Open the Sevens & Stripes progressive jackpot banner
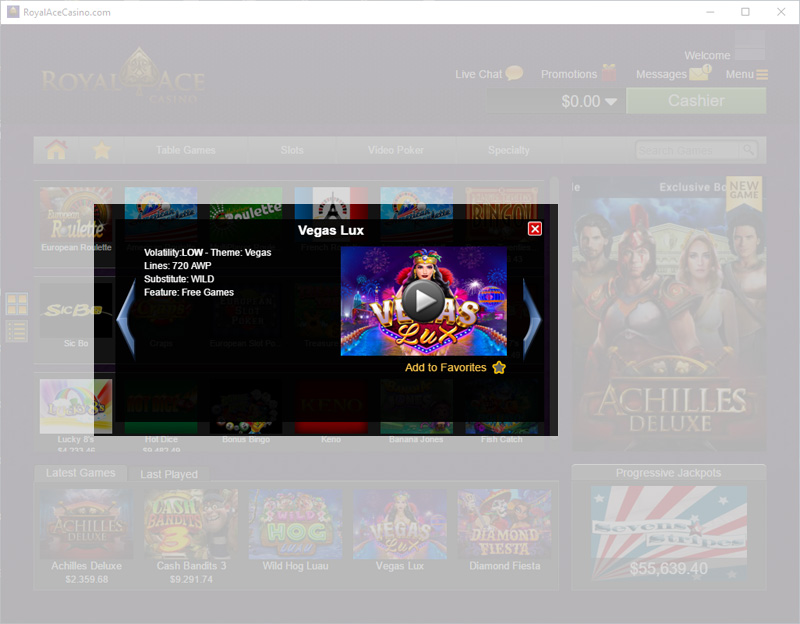This screenshot has height=624, width=800. click(668, 533)
